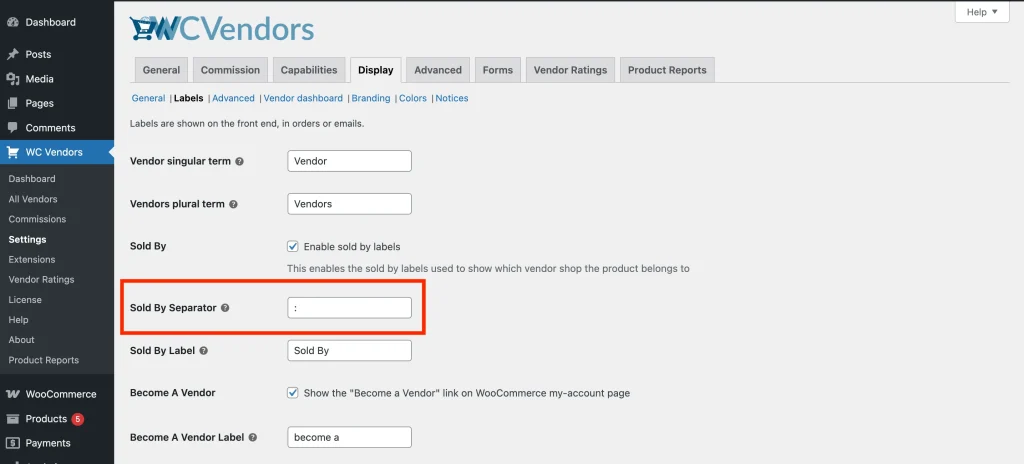Open the Branding sub-section link
Image resolution: width=1024 pixels, height=464 pixels.
[371, 98]
